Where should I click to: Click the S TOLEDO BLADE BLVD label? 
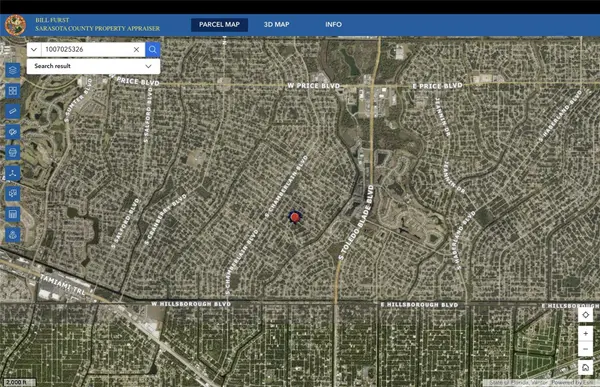coord(356,223)
